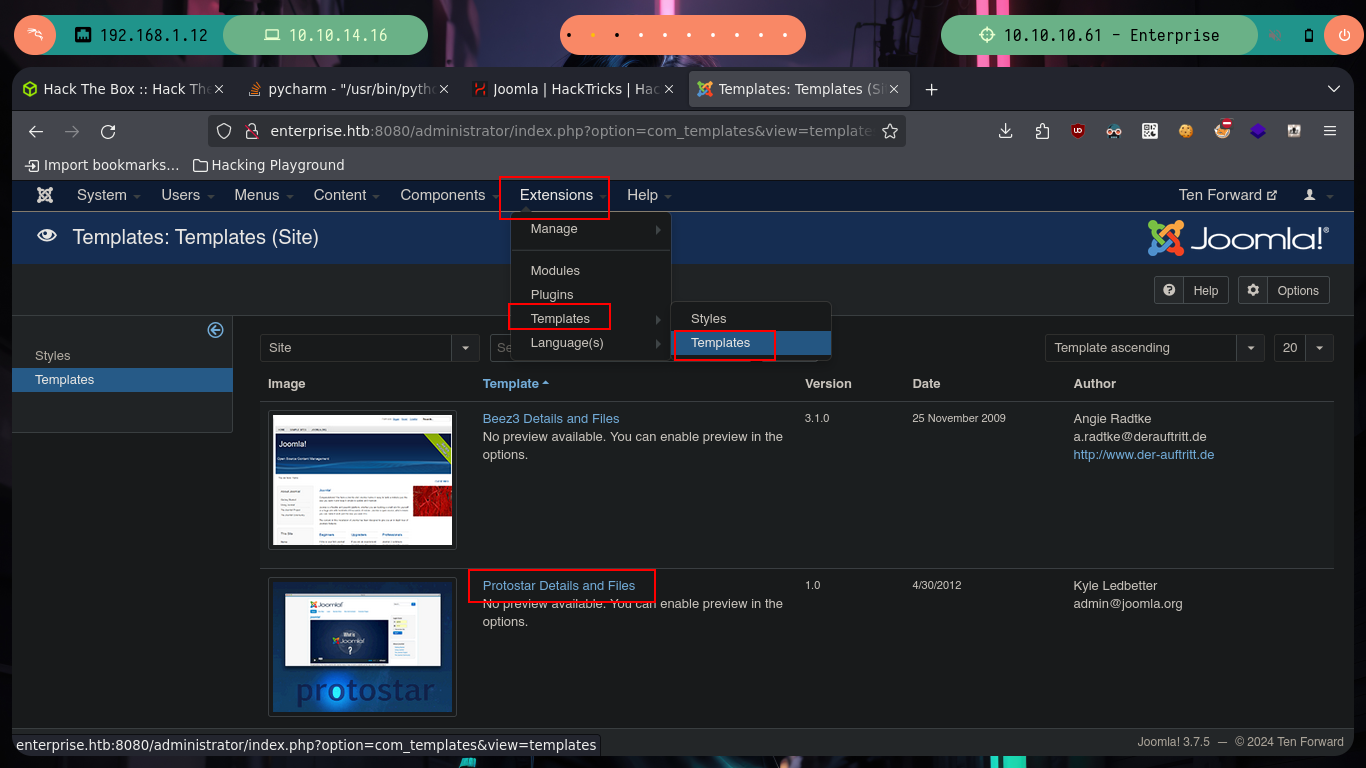Sort by the Template column header
This screenshot has width=1366, height=768.
(x=515, y=384)
